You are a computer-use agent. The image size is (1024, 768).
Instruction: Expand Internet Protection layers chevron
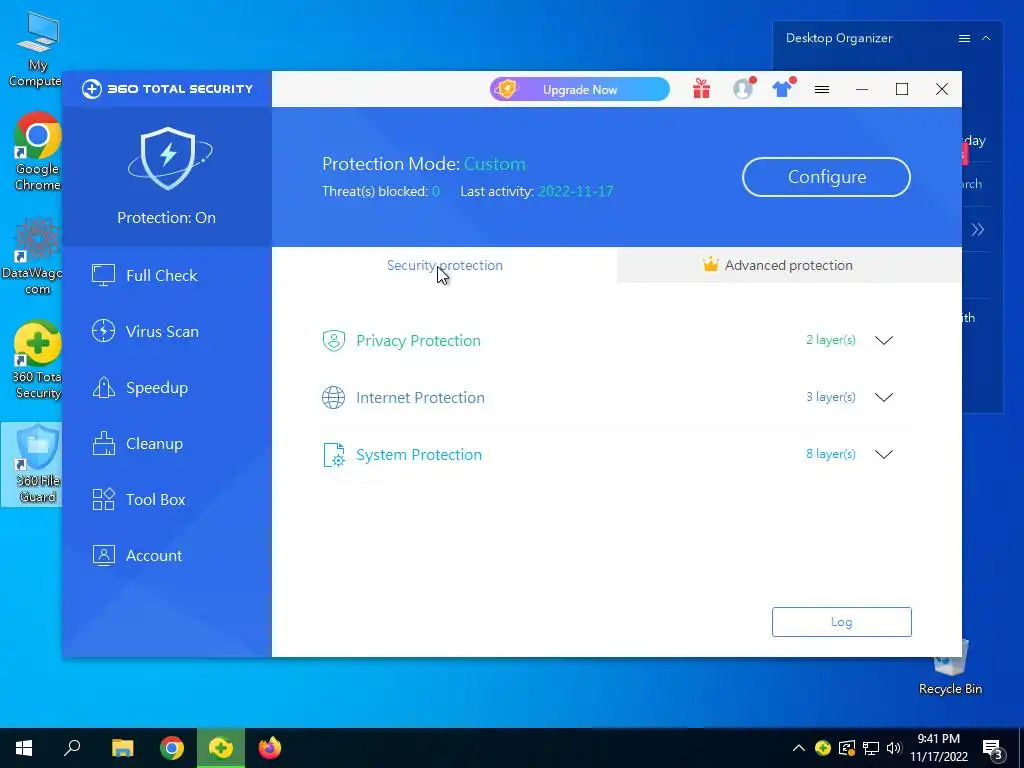click(x=884, y=397)
